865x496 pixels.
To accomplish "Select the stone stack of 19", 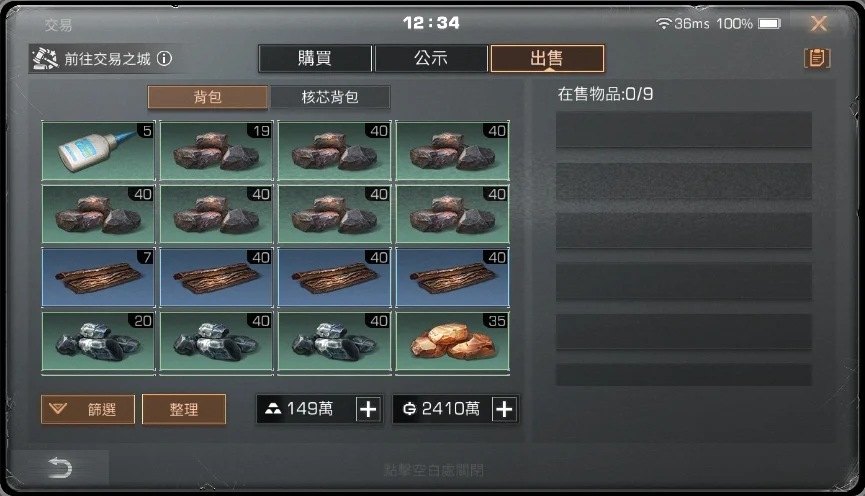I will point(217,151).
